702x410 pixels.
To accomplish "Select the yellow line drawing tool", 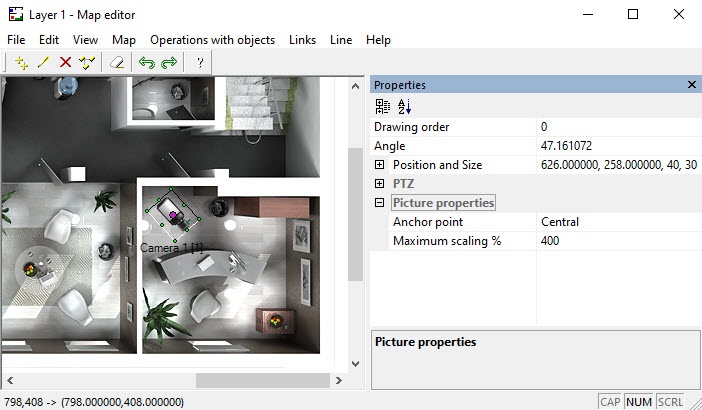I will tap(43, 63).
